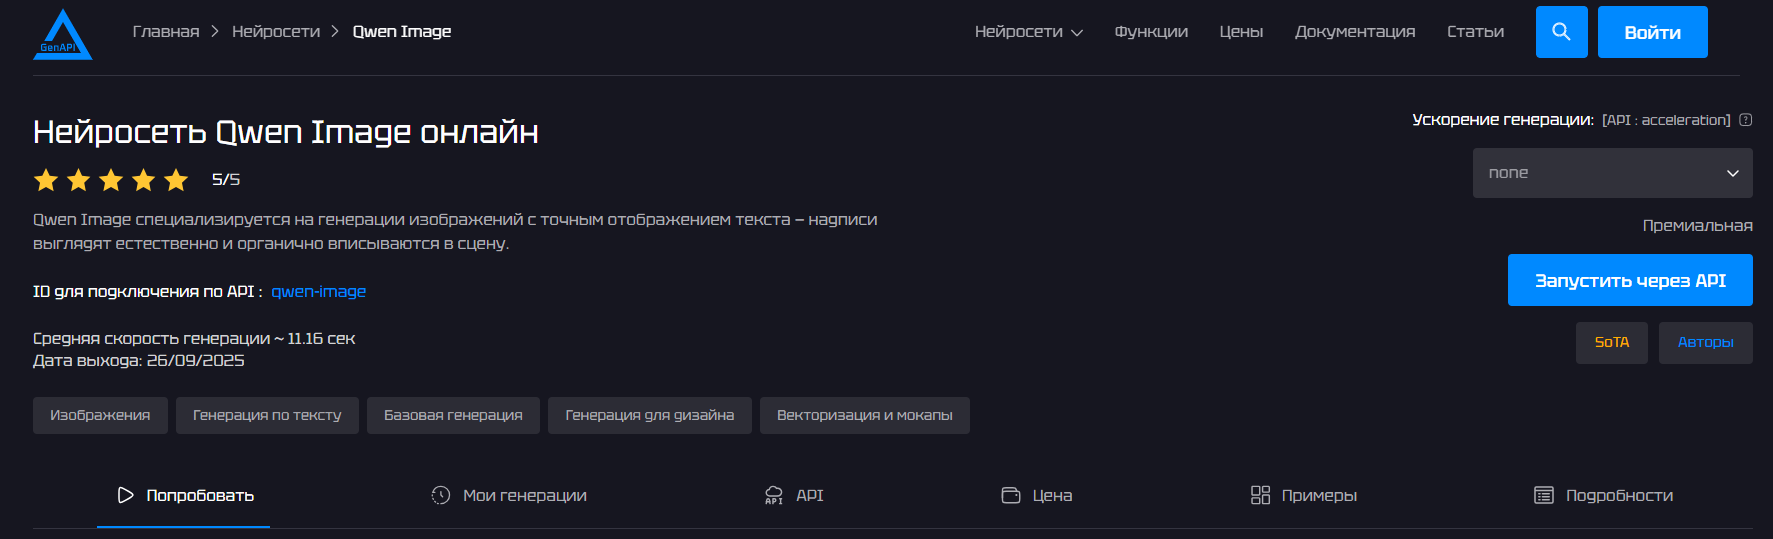The width and height of the screenshot is (1773, 539).
Task: Expand the acceleration dropdown set to none
Action: point(1612,173)
